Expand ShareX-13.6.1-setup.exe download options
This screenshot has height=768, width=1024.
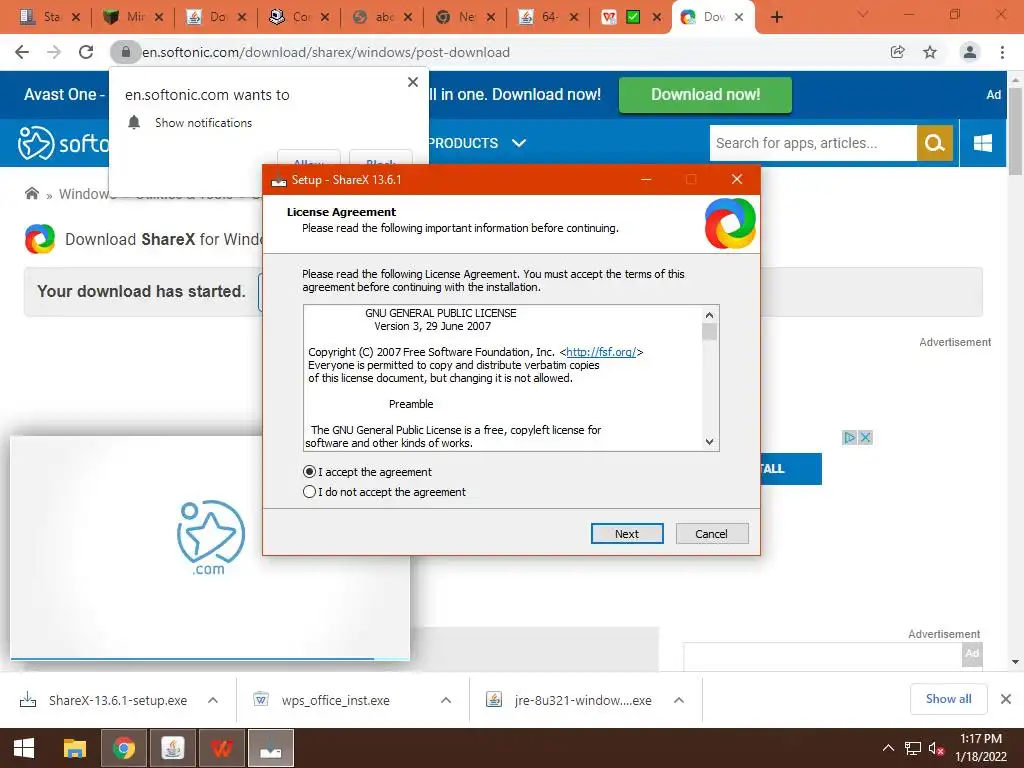pyautogui.click(x=212, y=700)
